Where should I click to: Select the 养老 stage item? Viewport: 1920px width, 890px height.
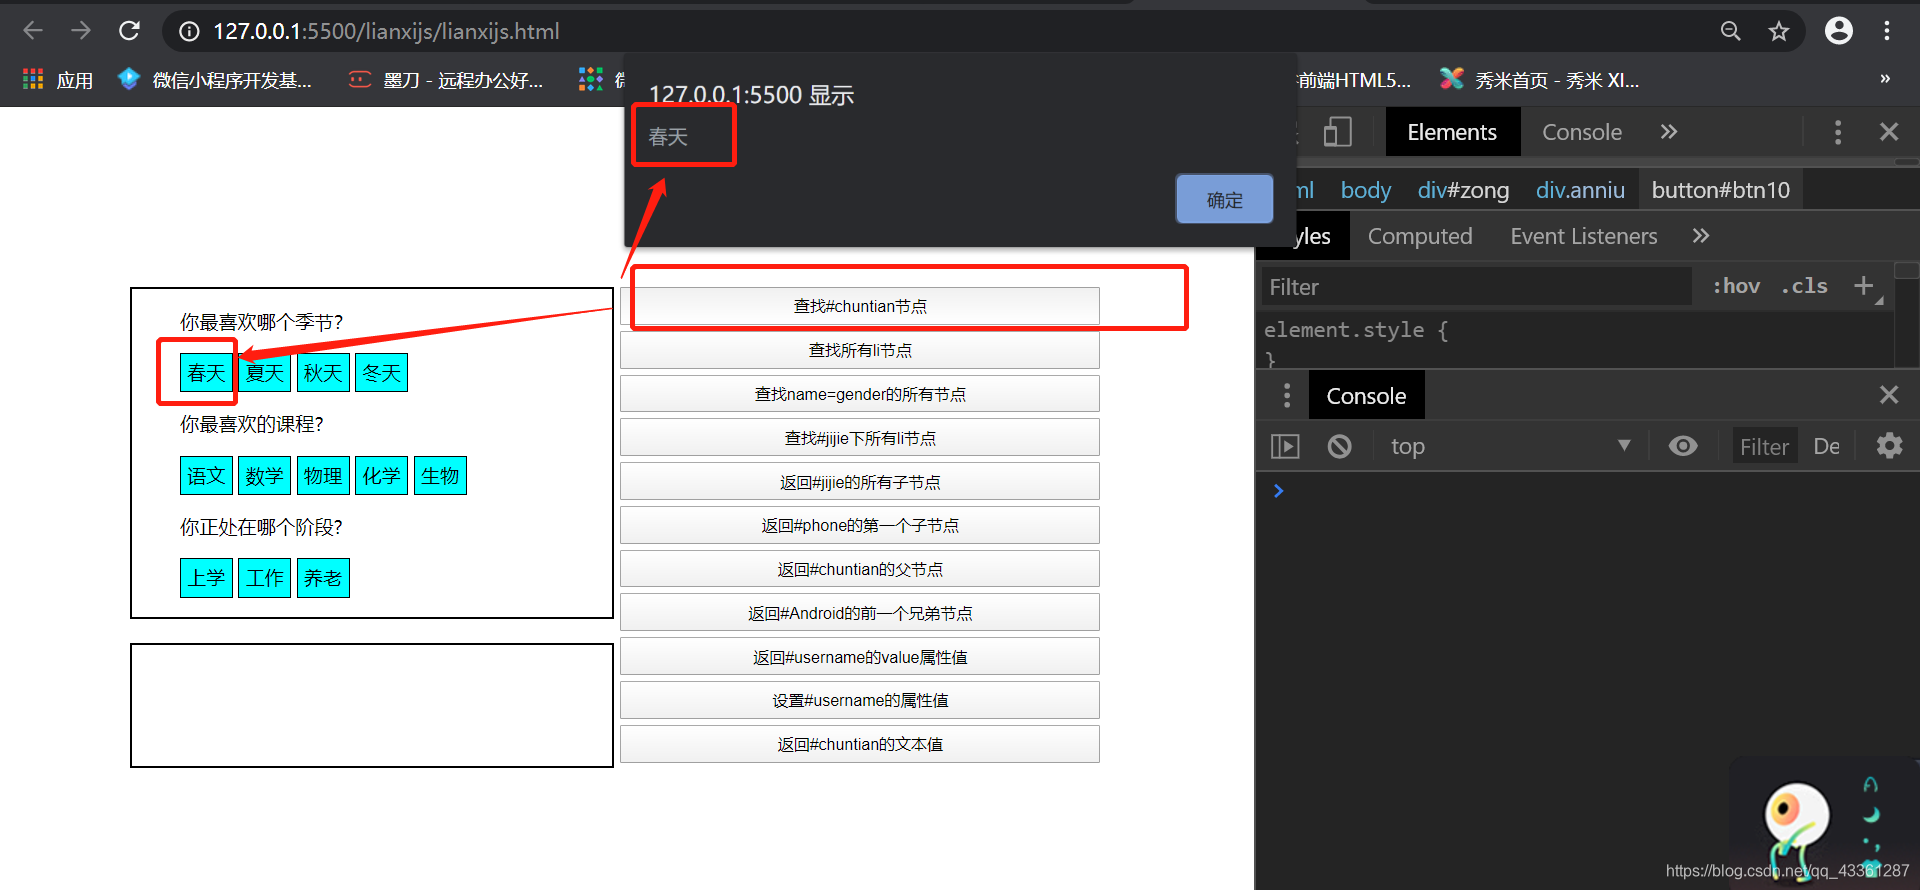tap(323, 578)
